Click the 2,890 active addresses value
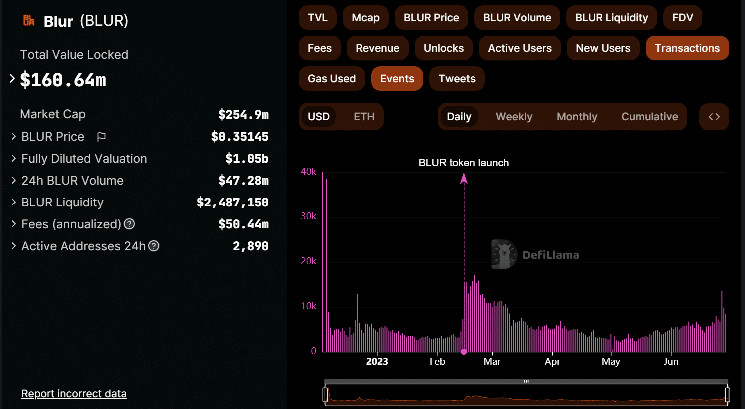Viewport: 745px width, 409px height. tap(250, 246)
